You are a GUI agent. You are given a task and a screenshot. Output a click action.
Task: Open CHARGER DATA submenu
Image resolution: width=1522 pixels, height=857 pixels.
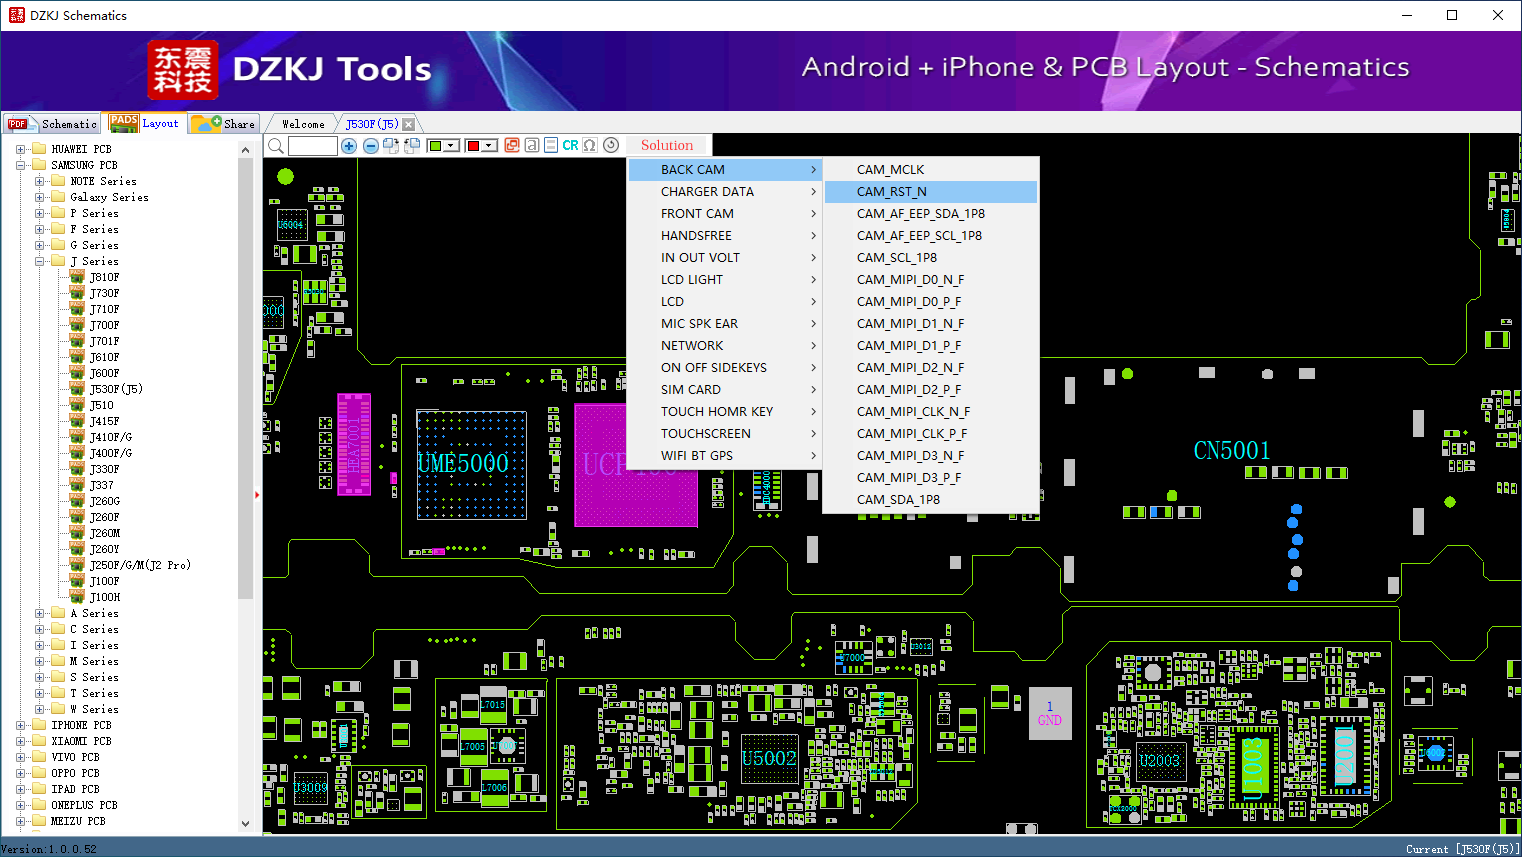[726, 192]
